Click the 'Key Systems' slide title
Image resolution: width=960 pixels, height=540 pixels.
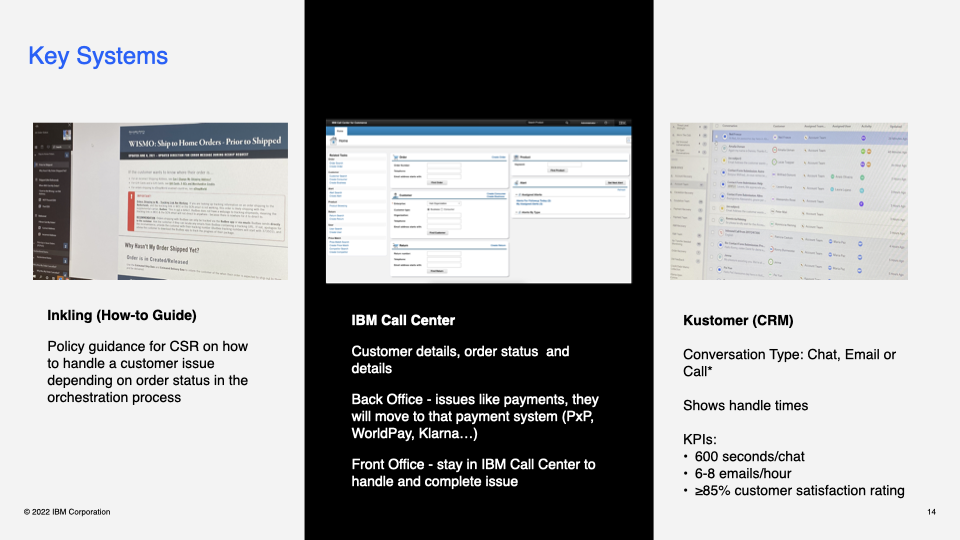pyautogui.click(x=98, y=56)
